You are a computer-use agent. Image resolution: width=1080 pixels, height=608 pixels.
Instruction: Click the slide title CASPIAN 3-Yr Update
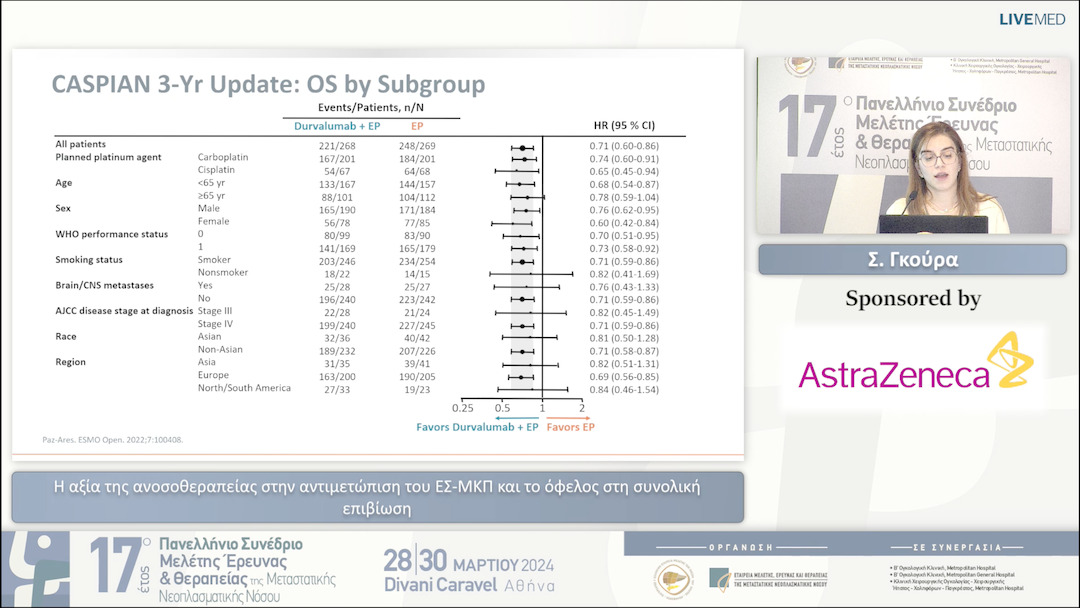click(x=269, y=84)
